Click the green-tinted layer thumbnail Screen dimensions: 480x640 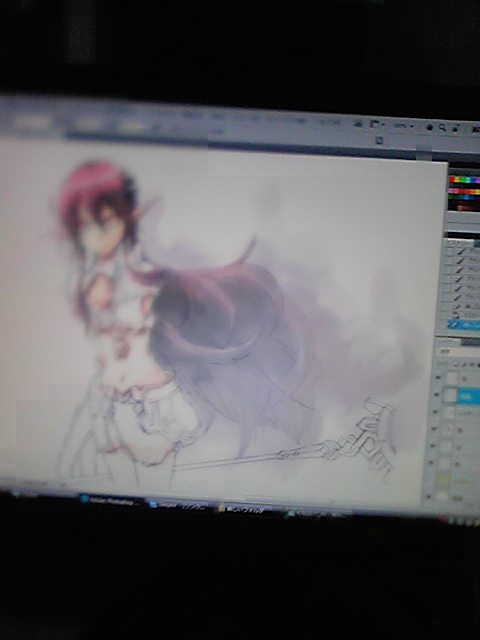tap(444, 482)
